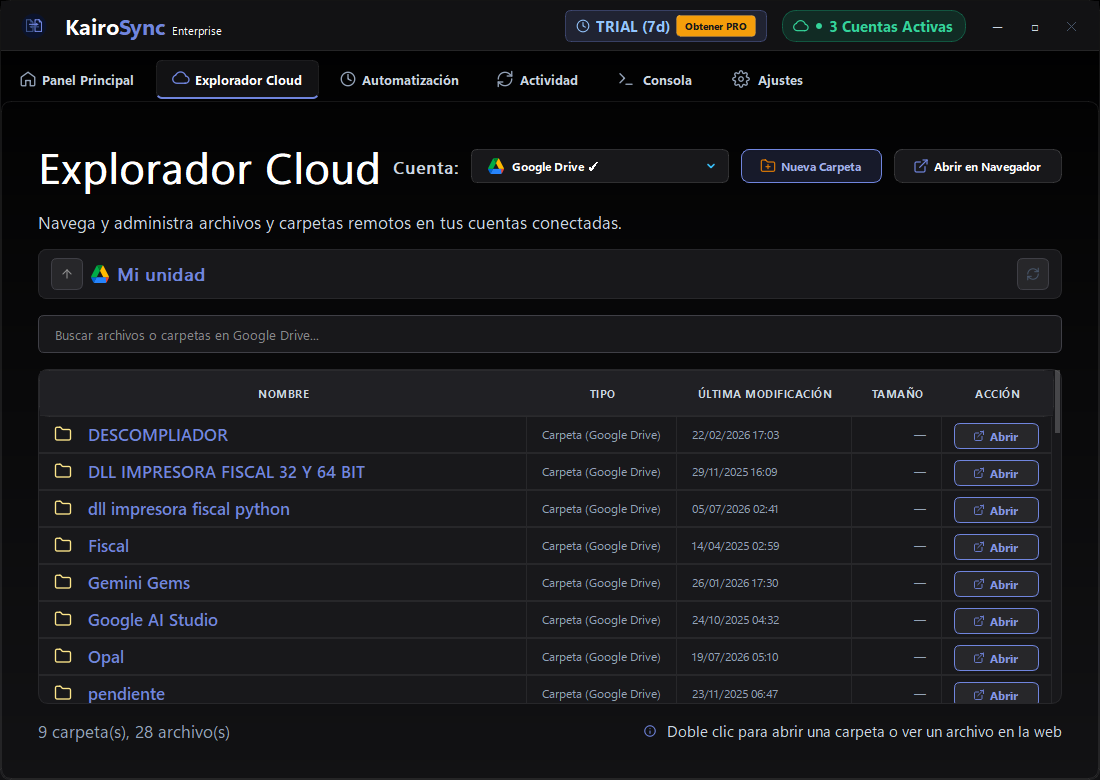Click the cloud icon in Cuentas Activas badge
Screen dimensions: 1100x780
800,27
